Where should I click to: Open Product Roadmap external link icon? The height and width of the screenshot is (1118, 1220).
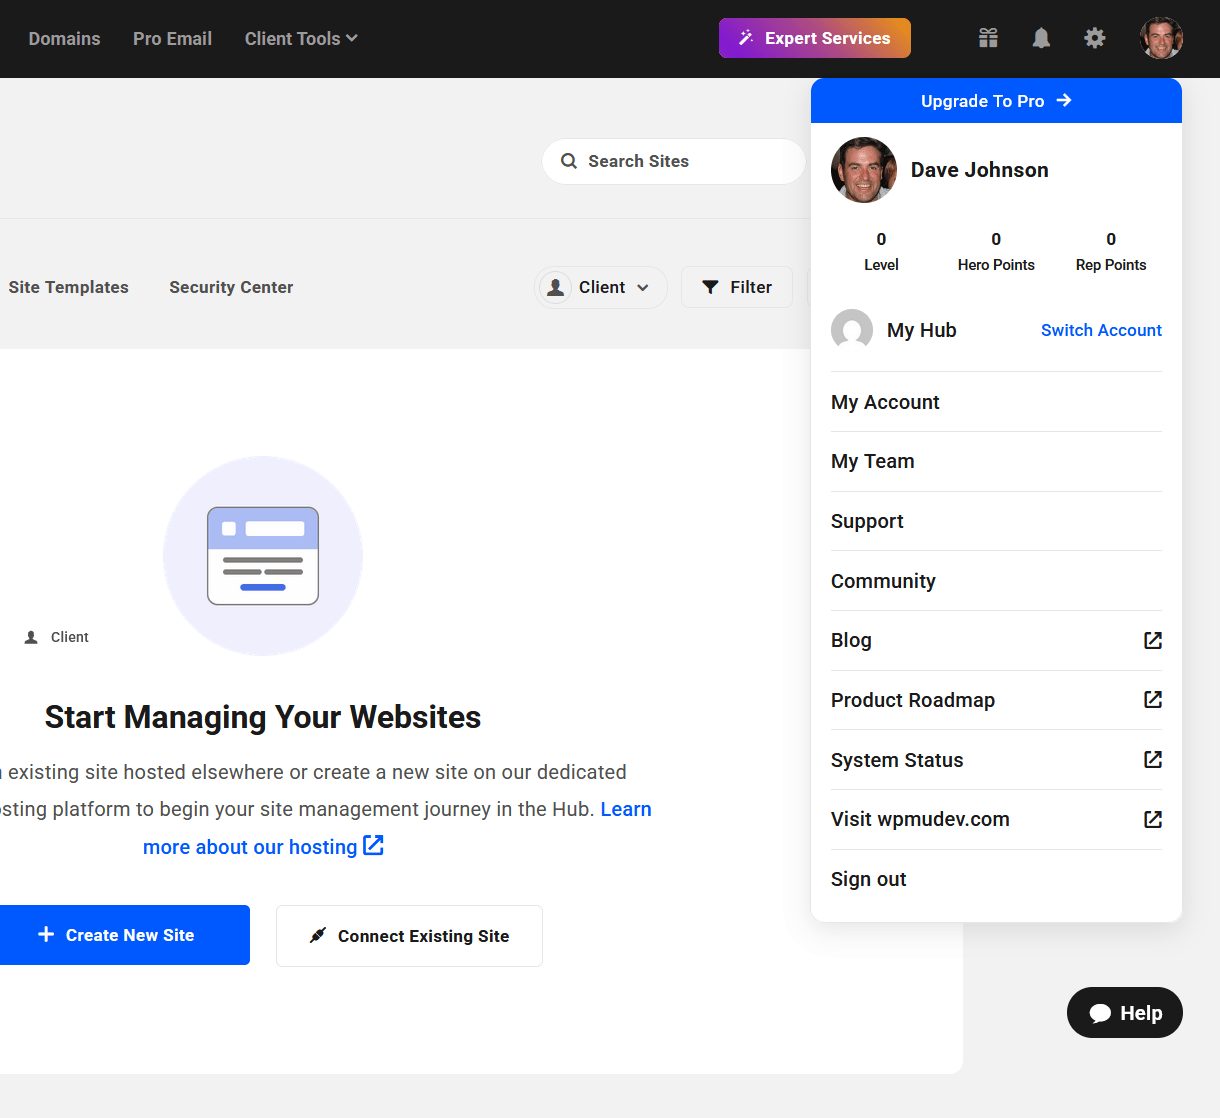pos(1152,700)
